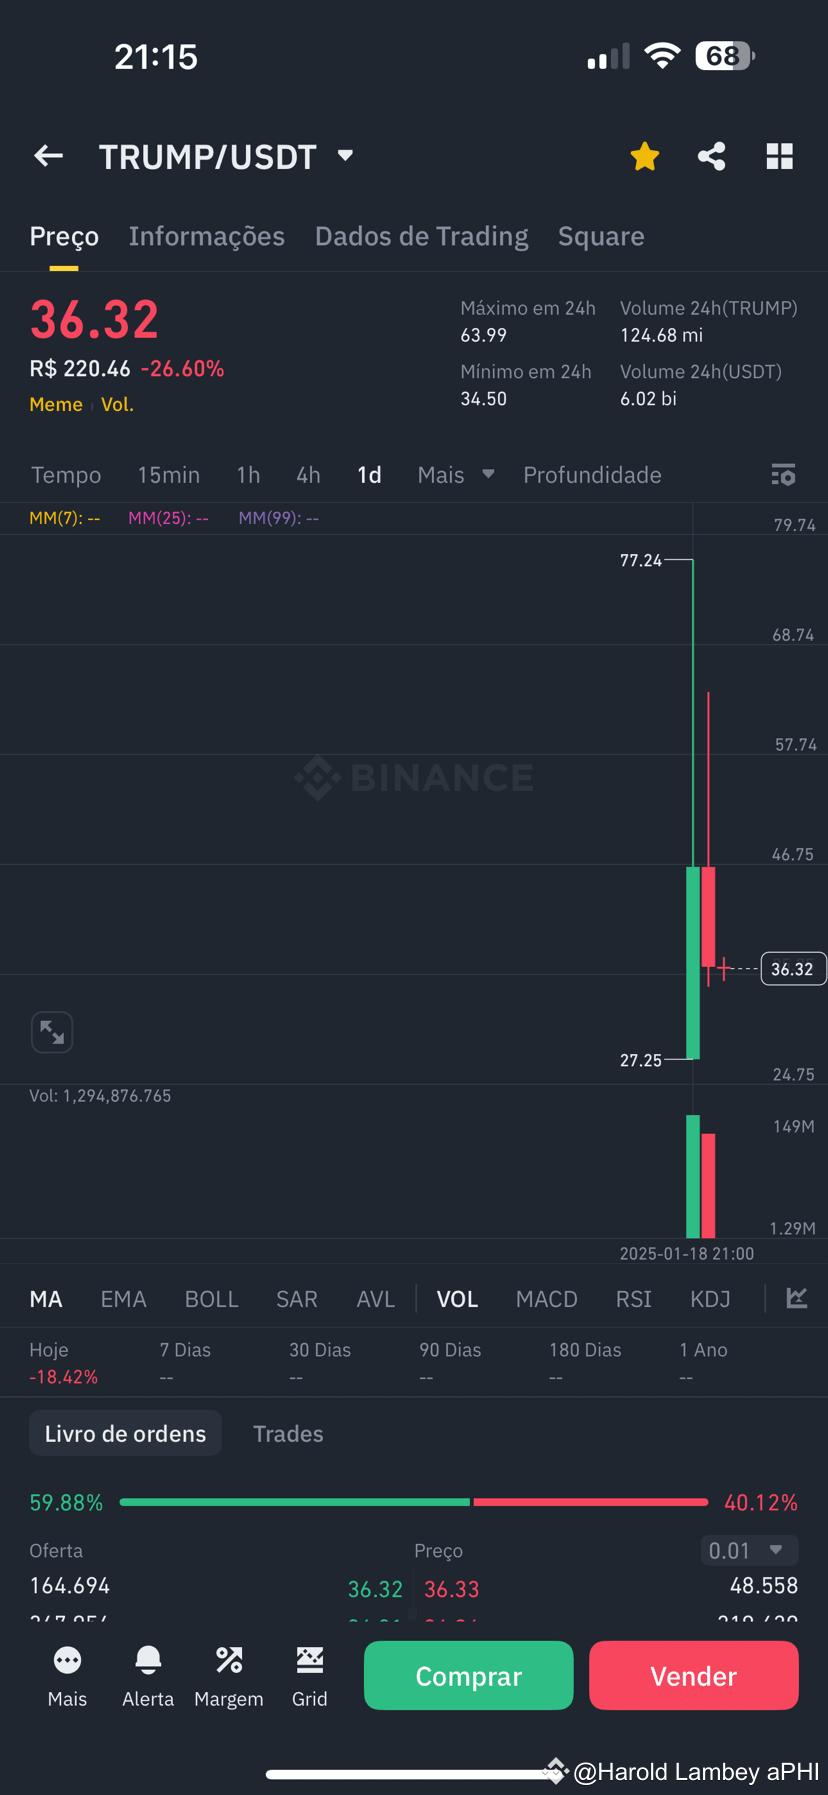Viewport: 828px width, 1795px height.
Task: Toggle the favorite star icon
Action: [x=645, y=156]
